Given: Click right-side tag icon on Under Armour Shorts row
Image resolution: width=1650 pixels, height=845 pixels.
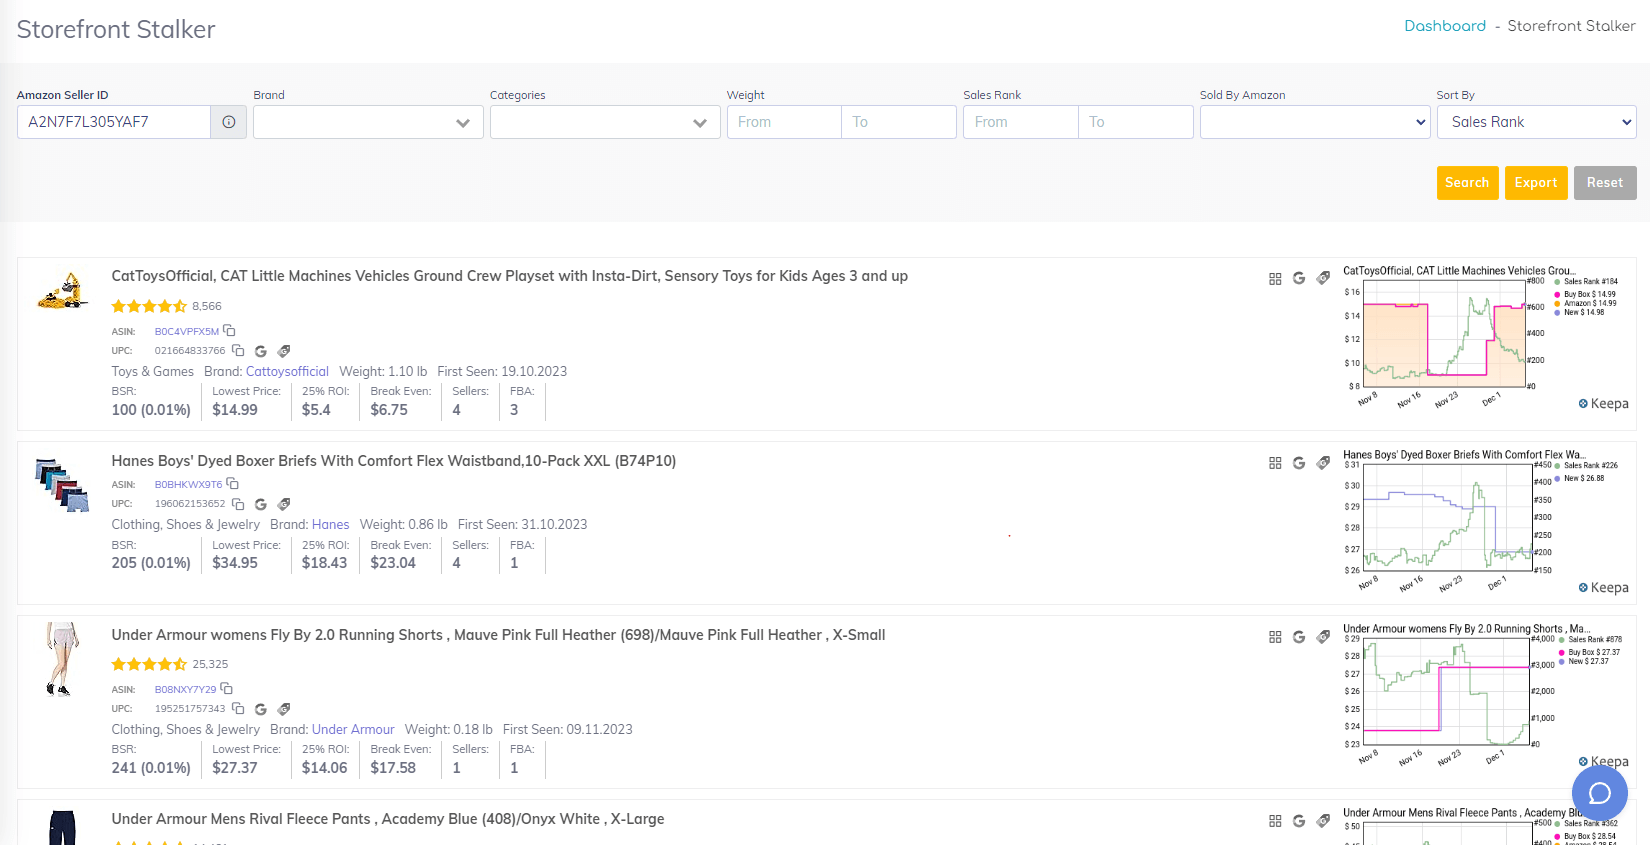Looking at the screenshot, I should pos(1323,637).
